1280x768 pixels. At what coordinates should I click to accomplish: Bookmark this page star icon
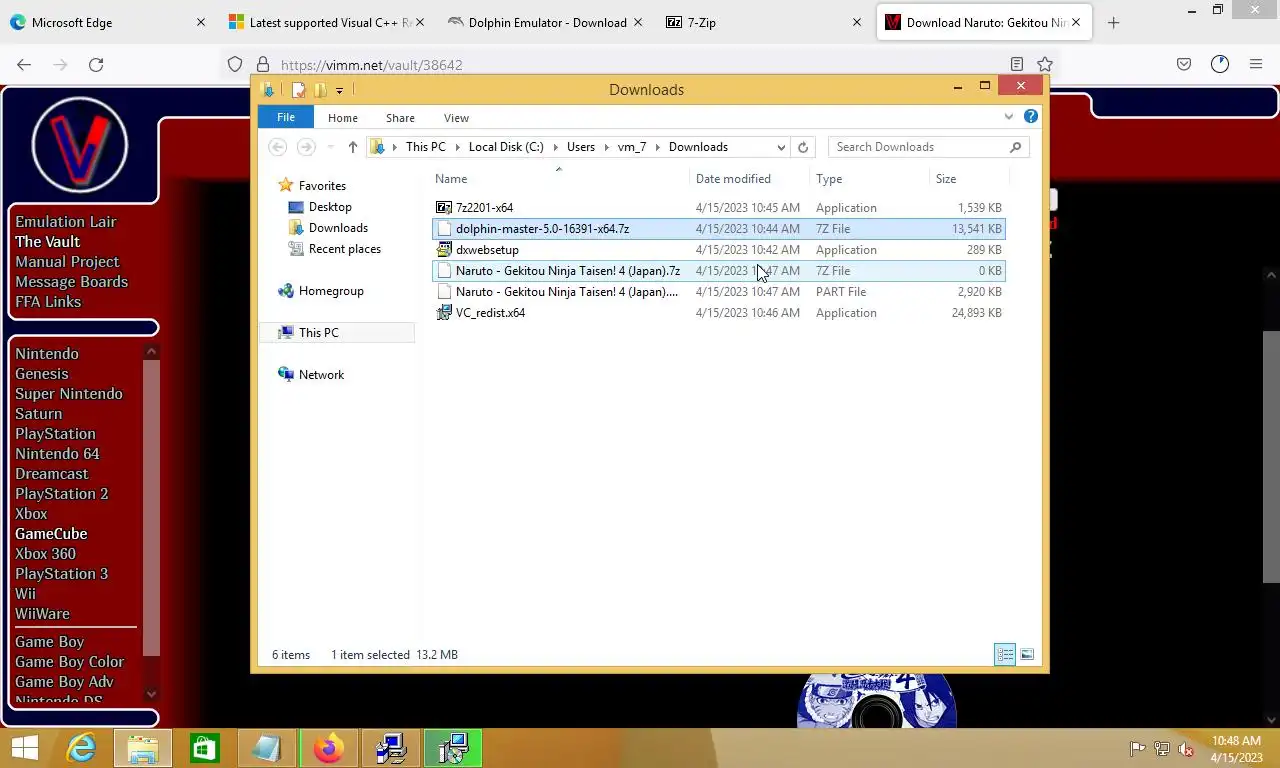coord(1044,64)
